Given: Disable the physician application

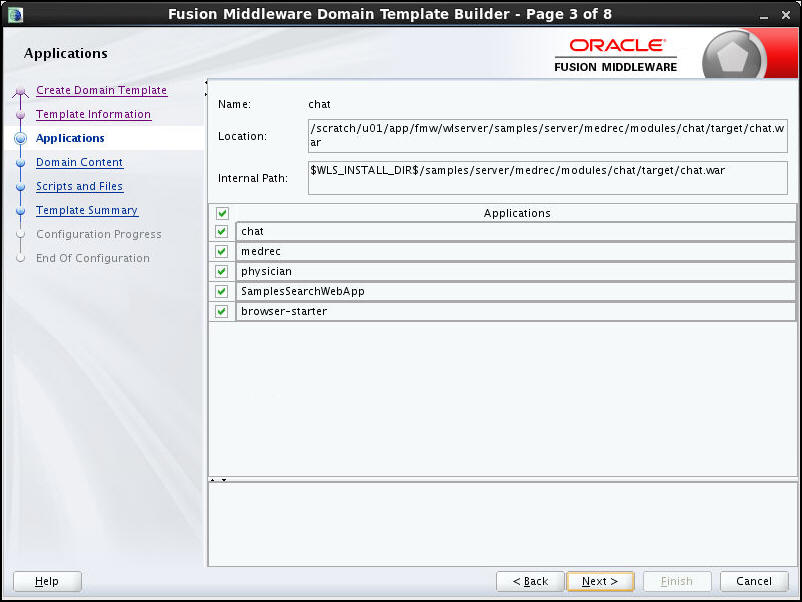Looking at the screenshot, I should point(221,271).
